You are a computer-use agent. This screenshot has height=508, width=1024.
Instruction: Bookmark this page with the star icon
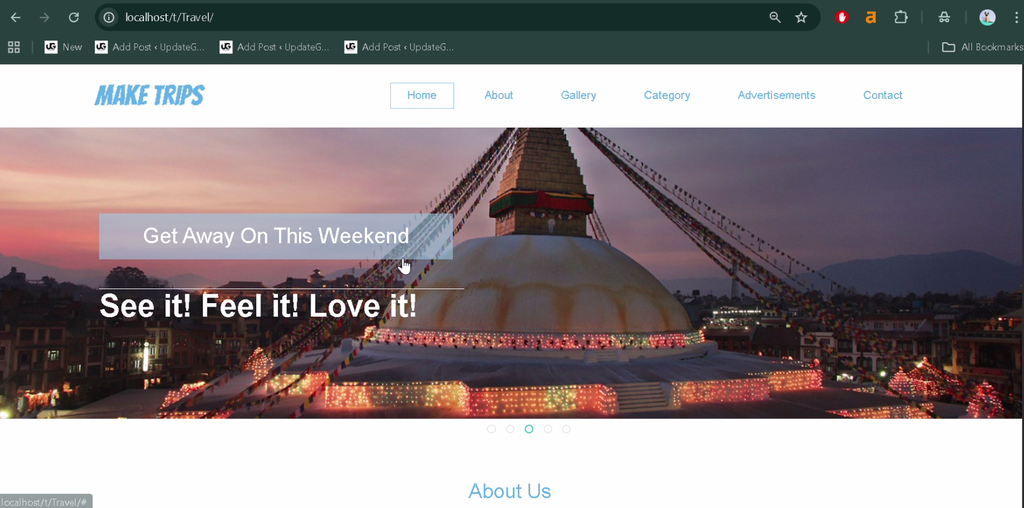[x=801, y=18]
